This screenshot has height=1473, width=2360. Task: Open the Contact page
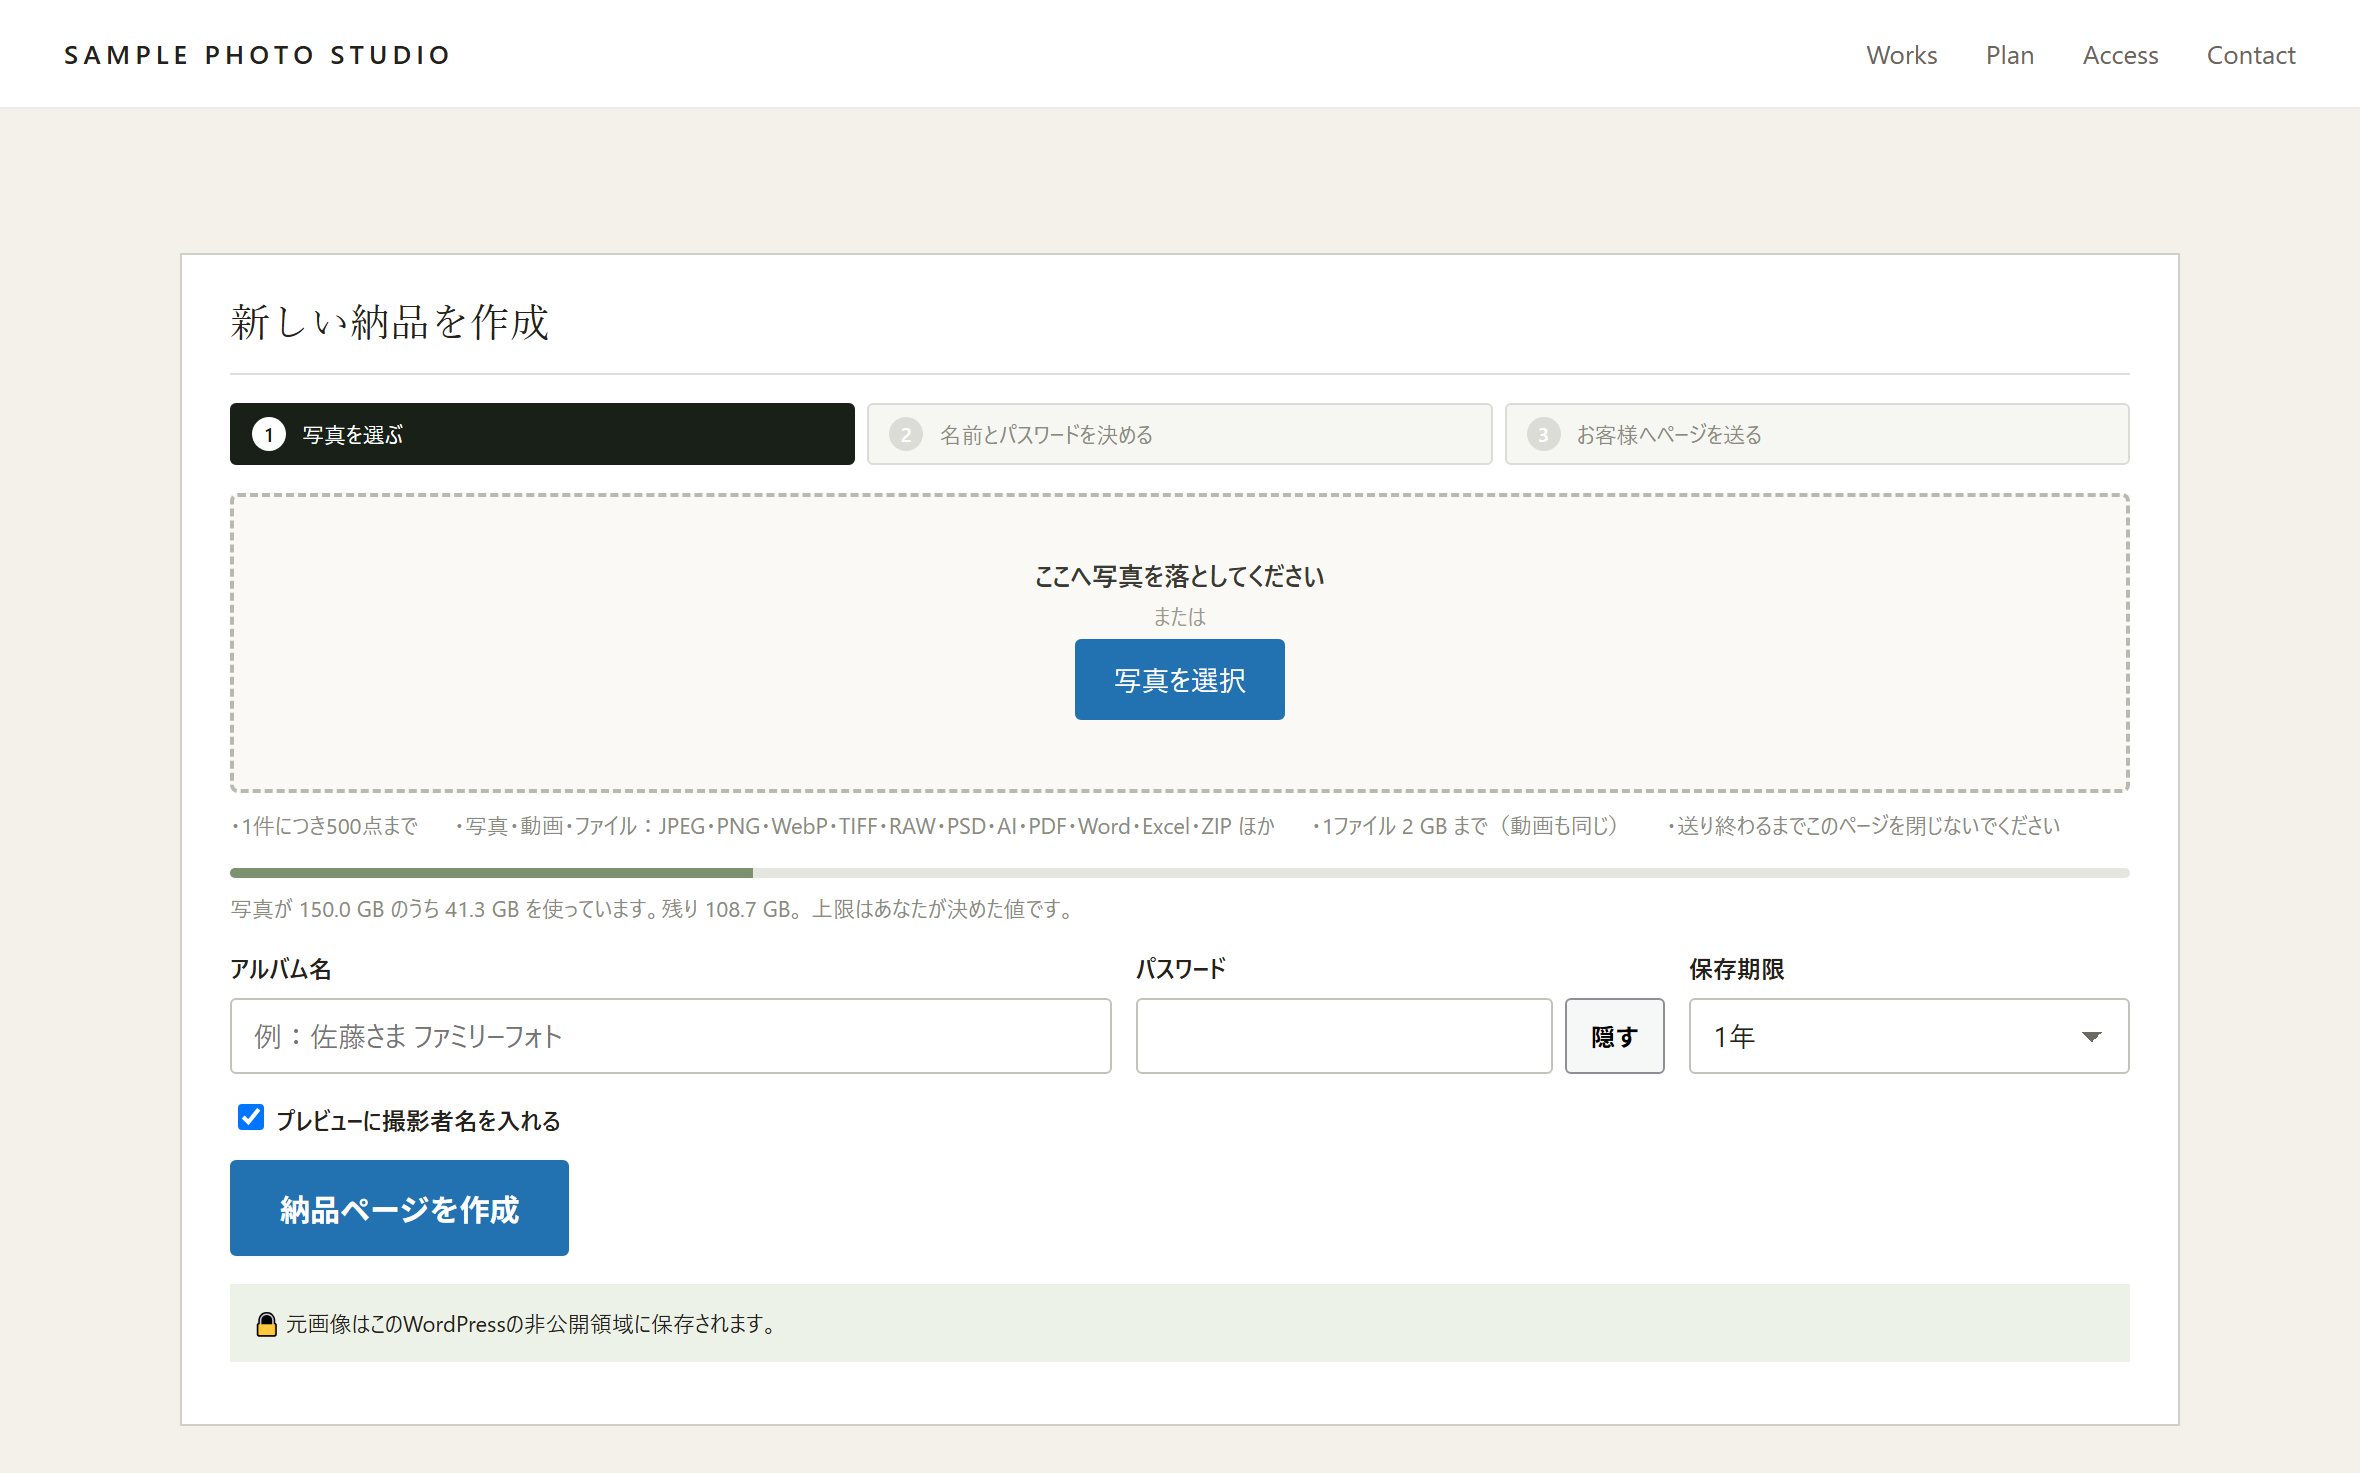[x=2250, y=55]
